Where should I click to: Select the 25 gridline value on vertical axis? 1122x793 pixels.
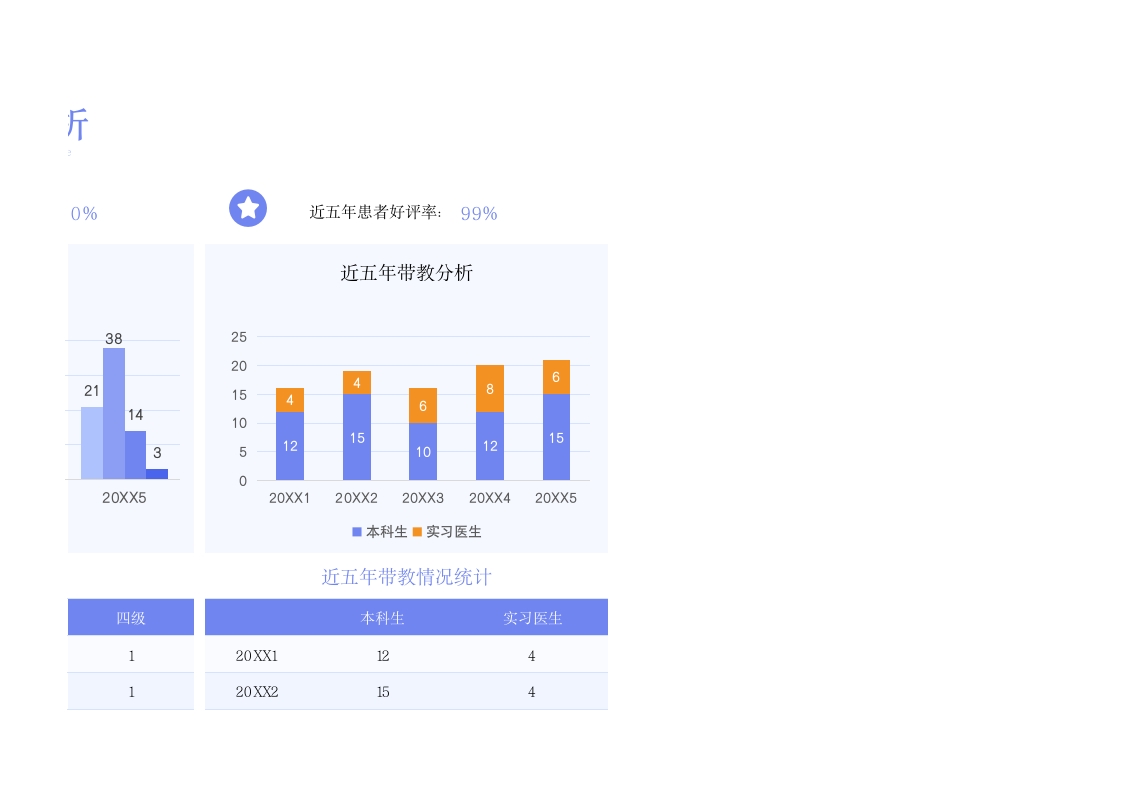tap(241, 337)
